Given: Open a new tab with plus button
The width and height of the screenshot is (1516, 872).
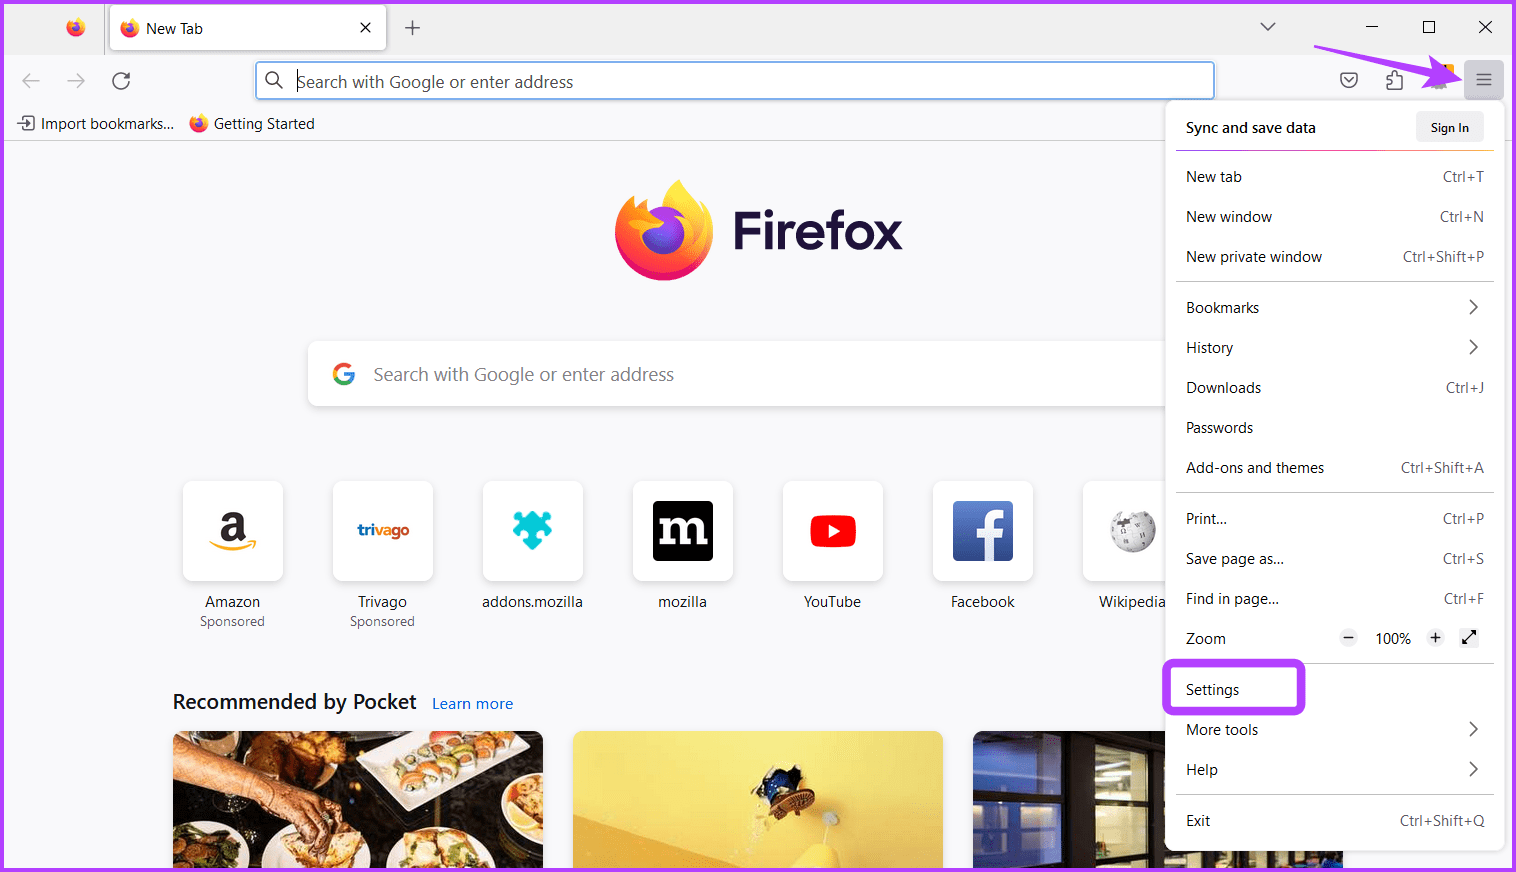Looking at the screenshot, I should click(x=412, y=28).
